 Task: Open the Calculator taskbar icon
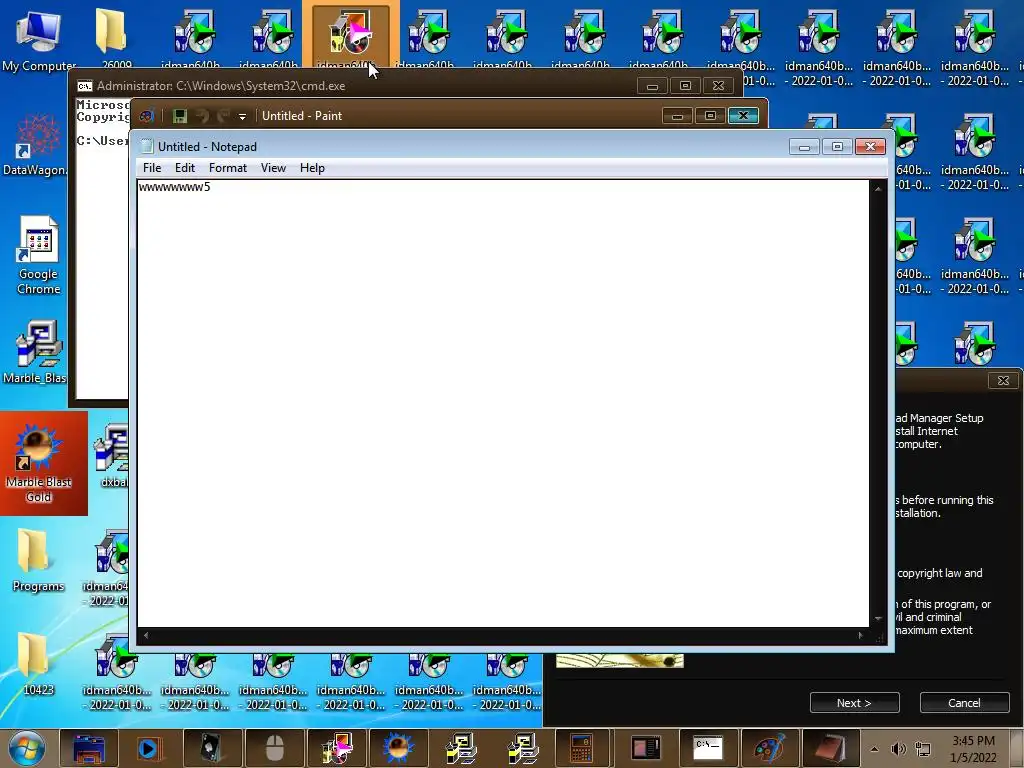pyautogui.click(x=581, y=749)
